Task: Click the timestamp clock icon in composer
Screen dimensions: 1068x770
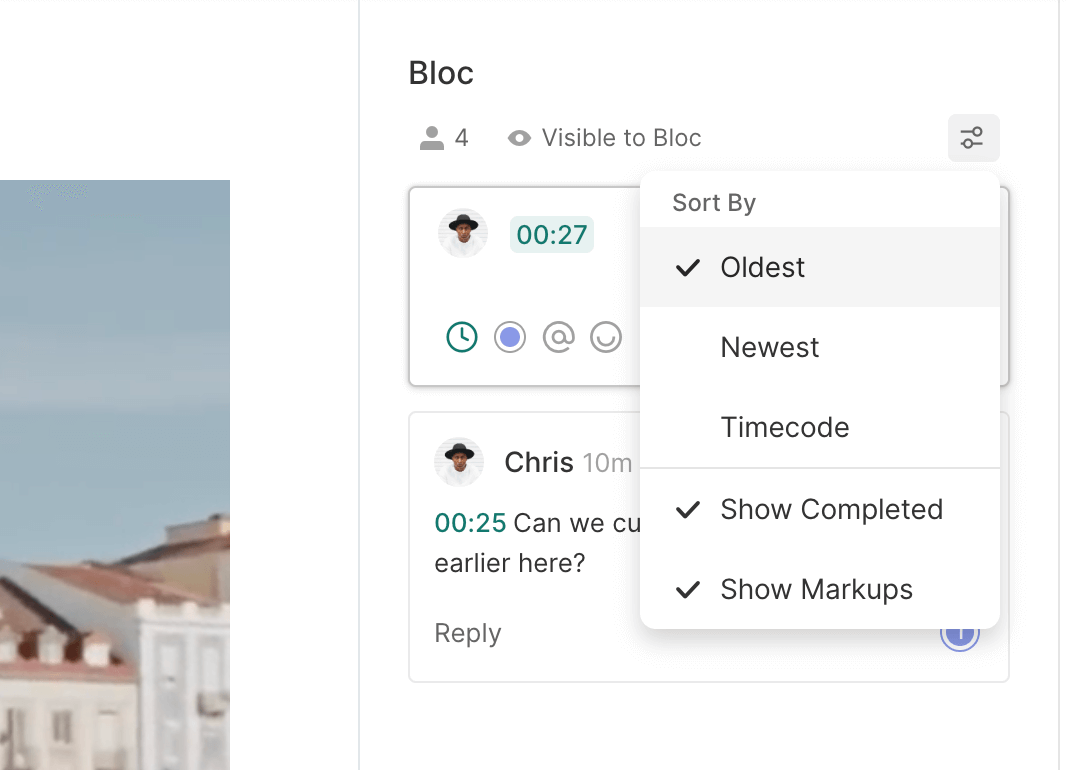Action: 462,338
